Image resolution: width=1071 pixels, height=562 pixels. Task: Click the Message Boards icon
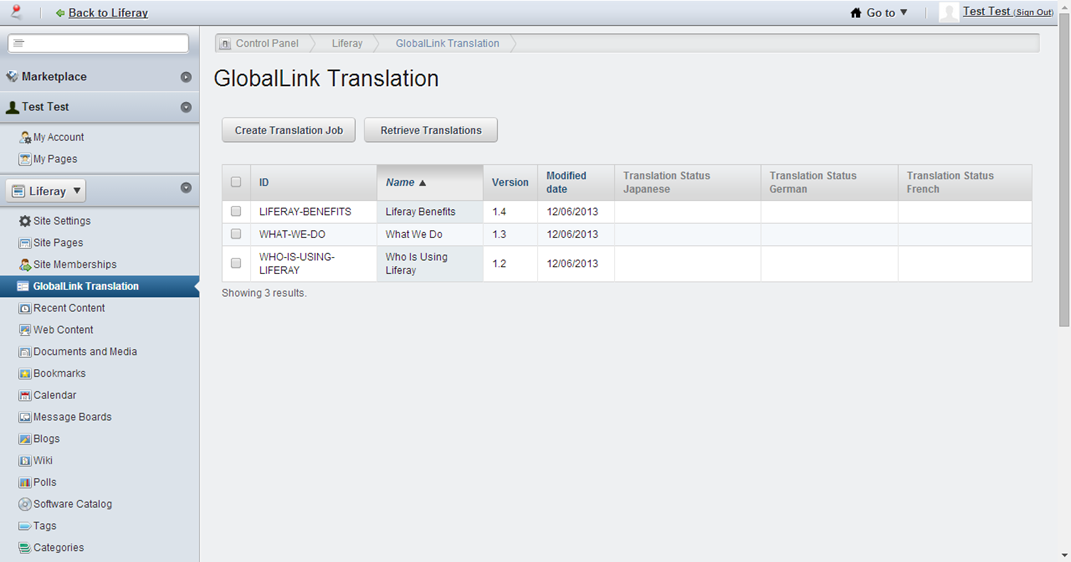coord(25,418)
